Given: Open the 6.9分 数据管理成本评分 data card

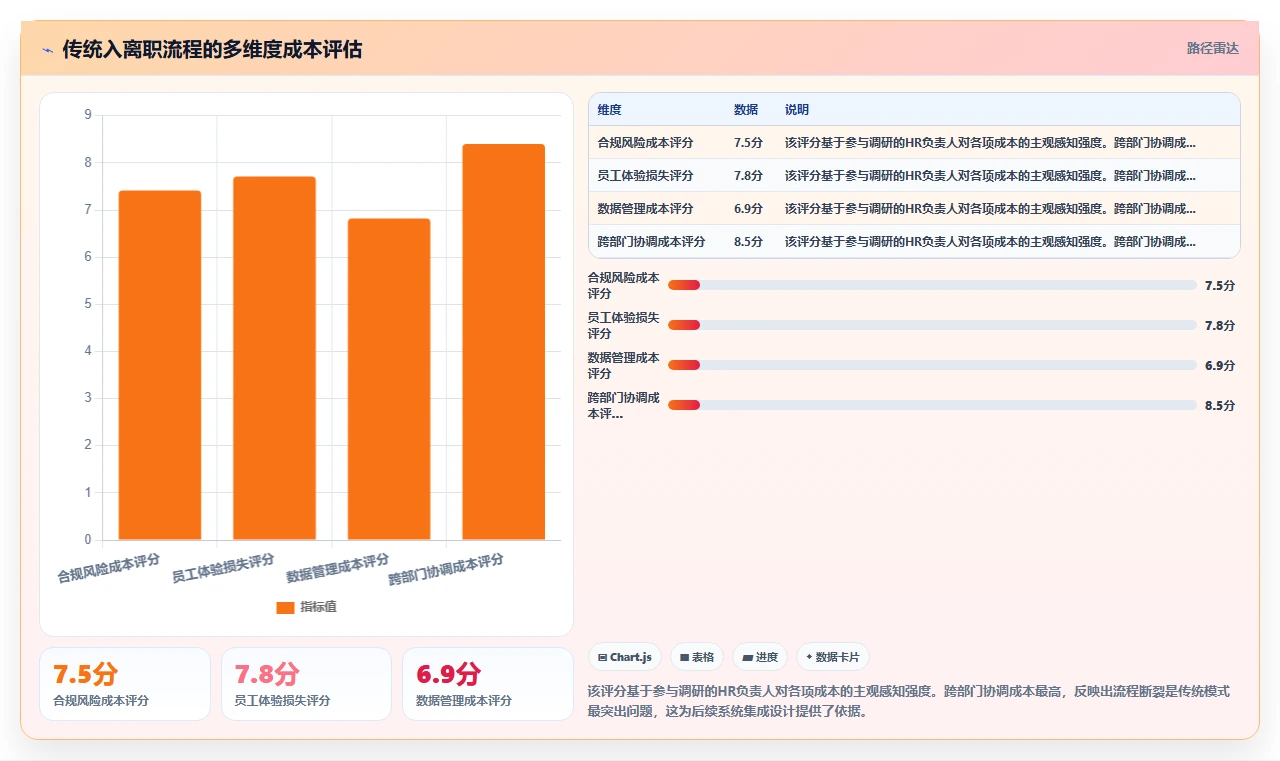Looking at the screenshot, I should point(488,684).
